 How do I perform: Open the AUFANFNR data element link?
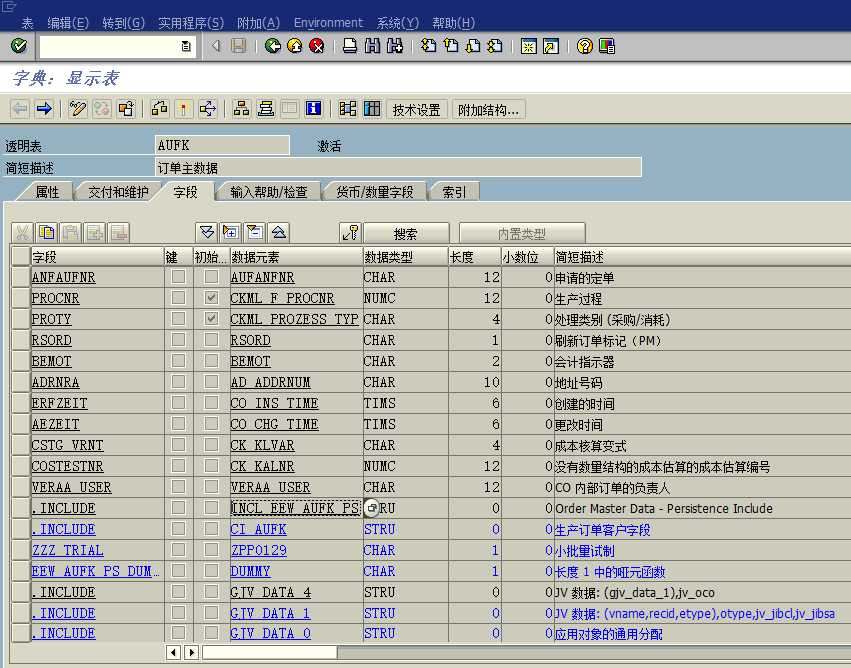262,277
